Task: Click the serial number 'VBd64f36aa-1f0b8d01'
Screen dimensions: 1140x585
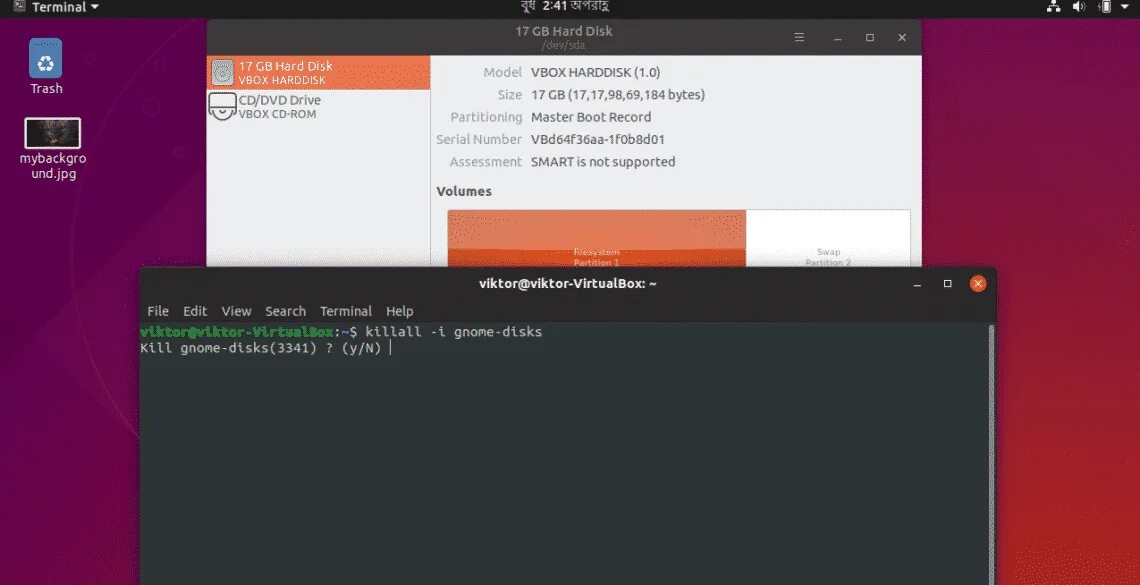Action: [598, 140]
